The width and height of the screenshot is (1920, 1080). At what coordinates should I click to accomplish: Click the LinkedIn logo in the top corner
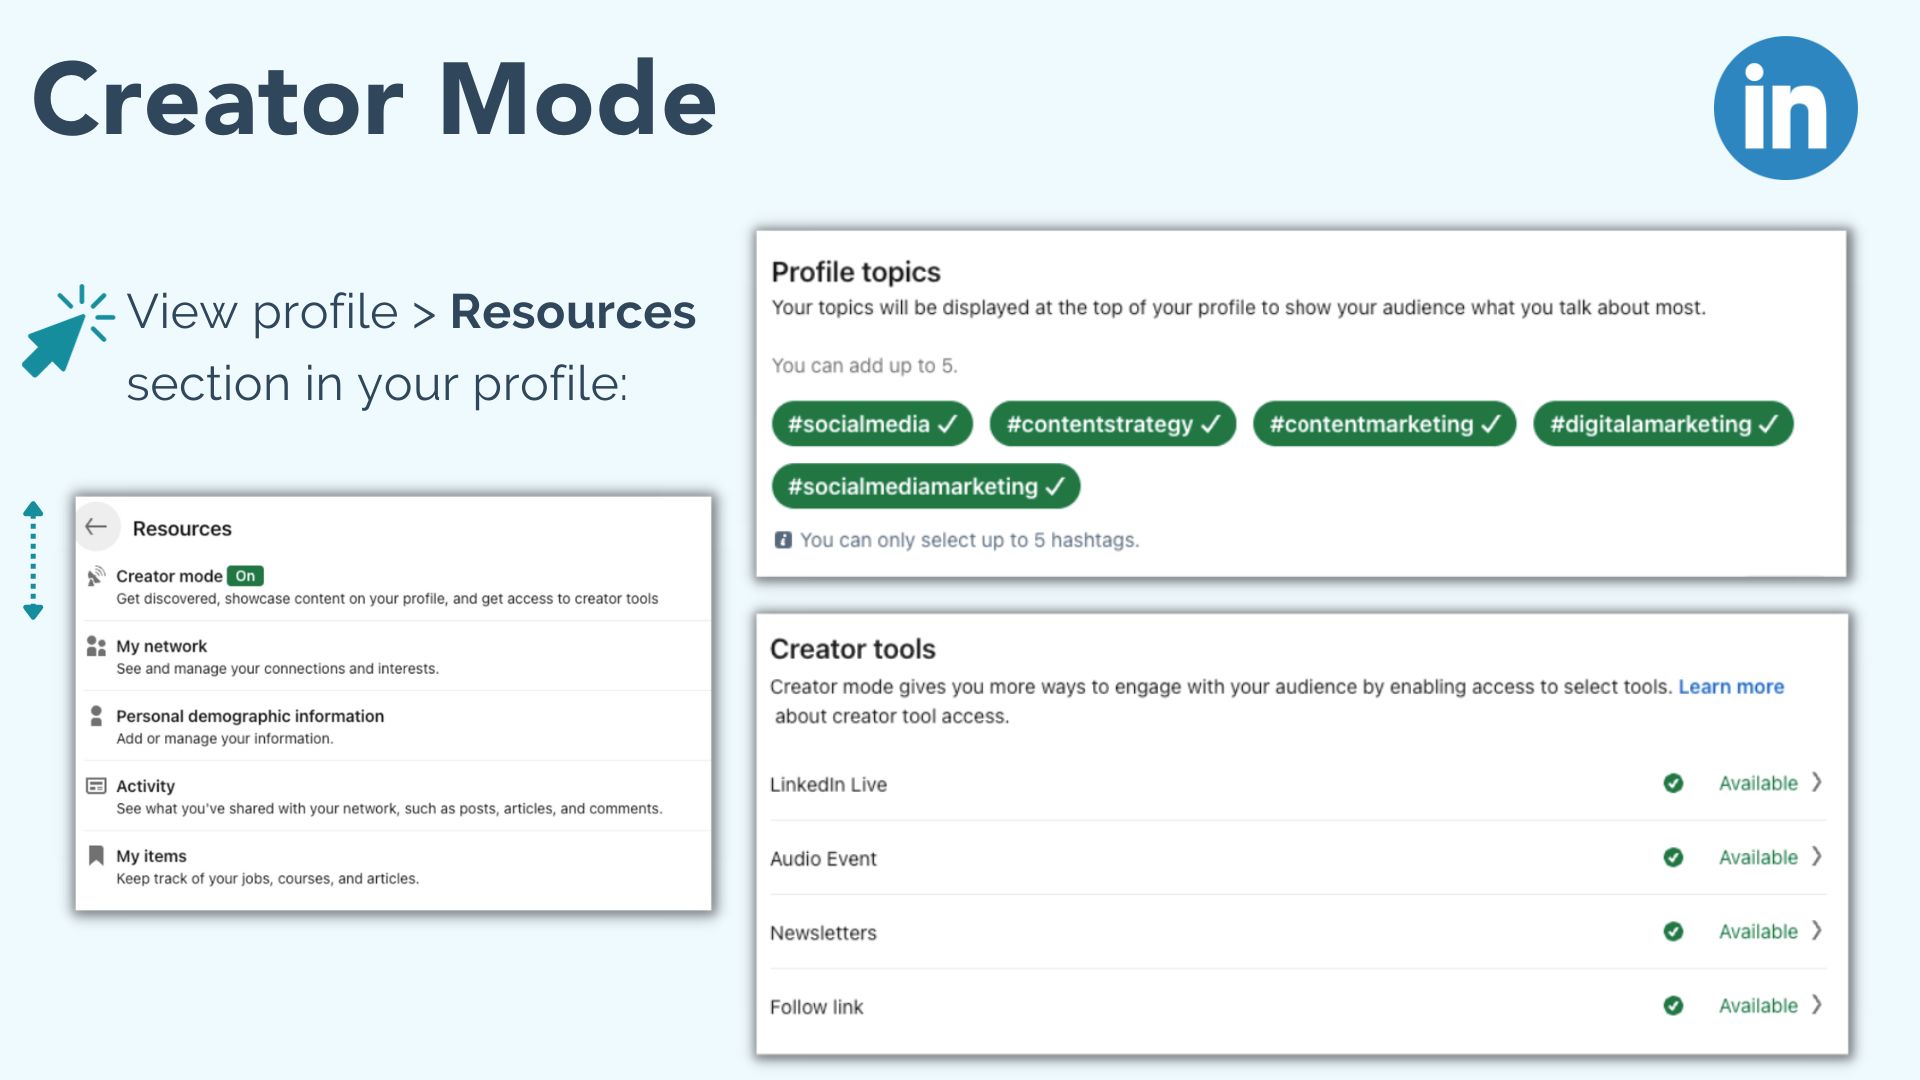click(x=1785, y=108)
